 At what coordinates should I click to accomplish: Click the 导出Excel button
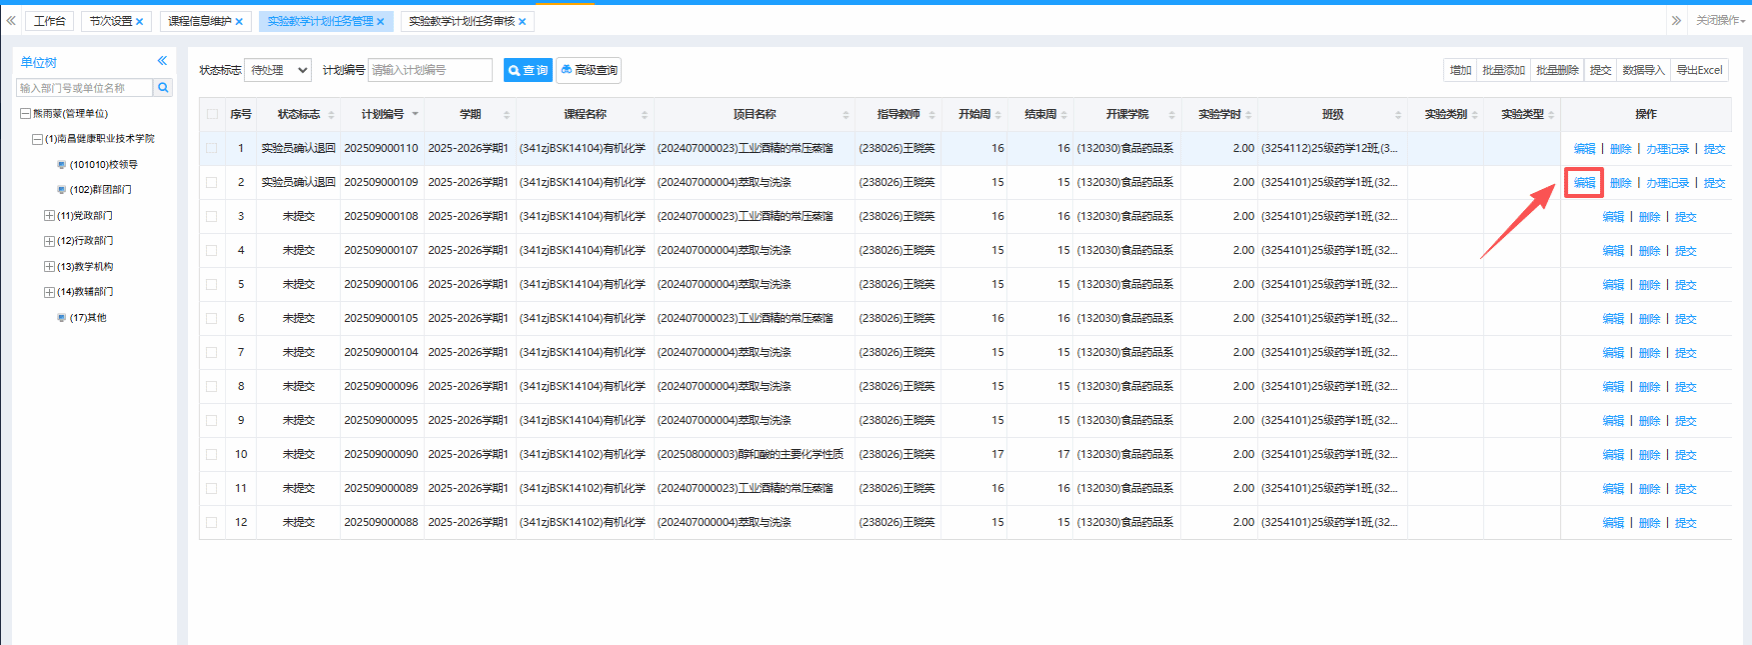pyautogui.click(x=1699, y=70)
